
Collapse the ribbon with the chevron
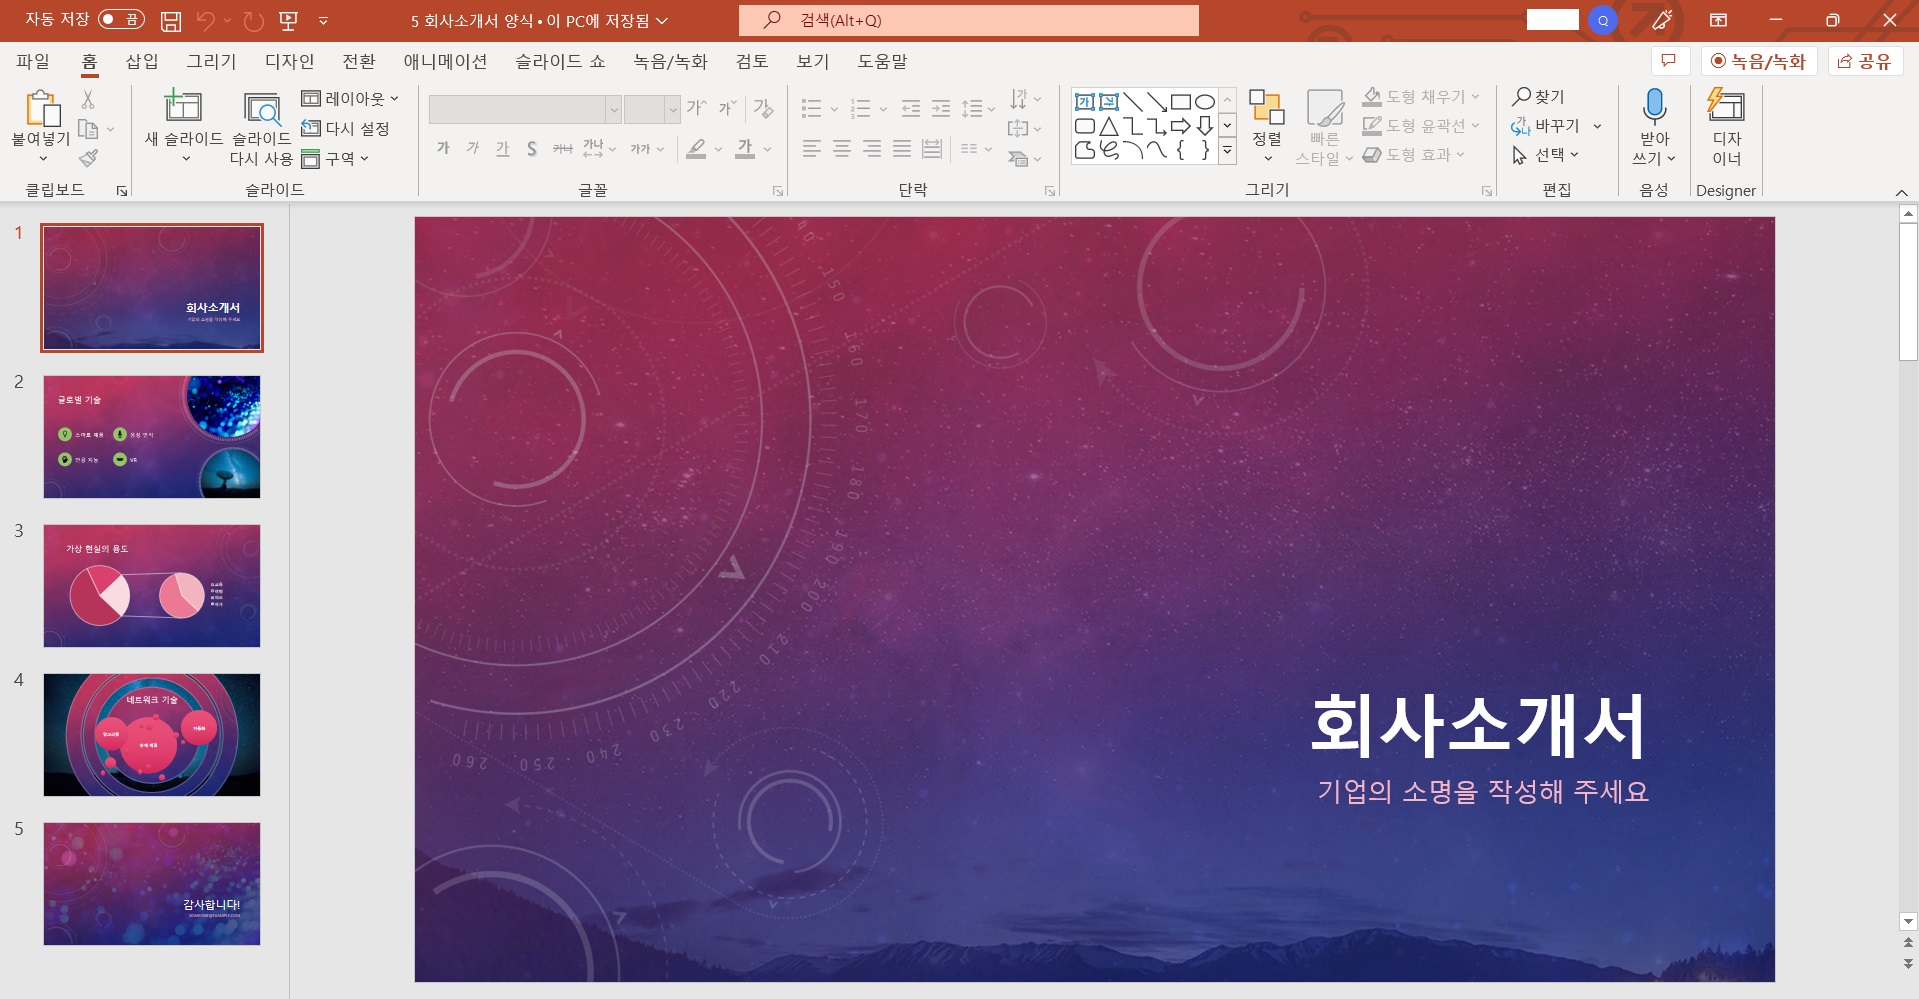[x=1901, y=192]
